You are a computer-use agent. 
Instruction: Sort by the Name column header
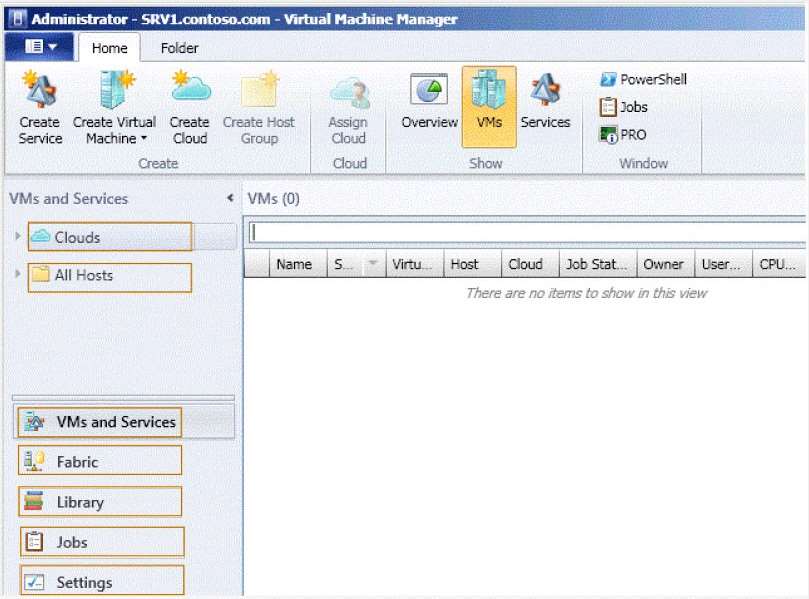click(x=298, y=264)
